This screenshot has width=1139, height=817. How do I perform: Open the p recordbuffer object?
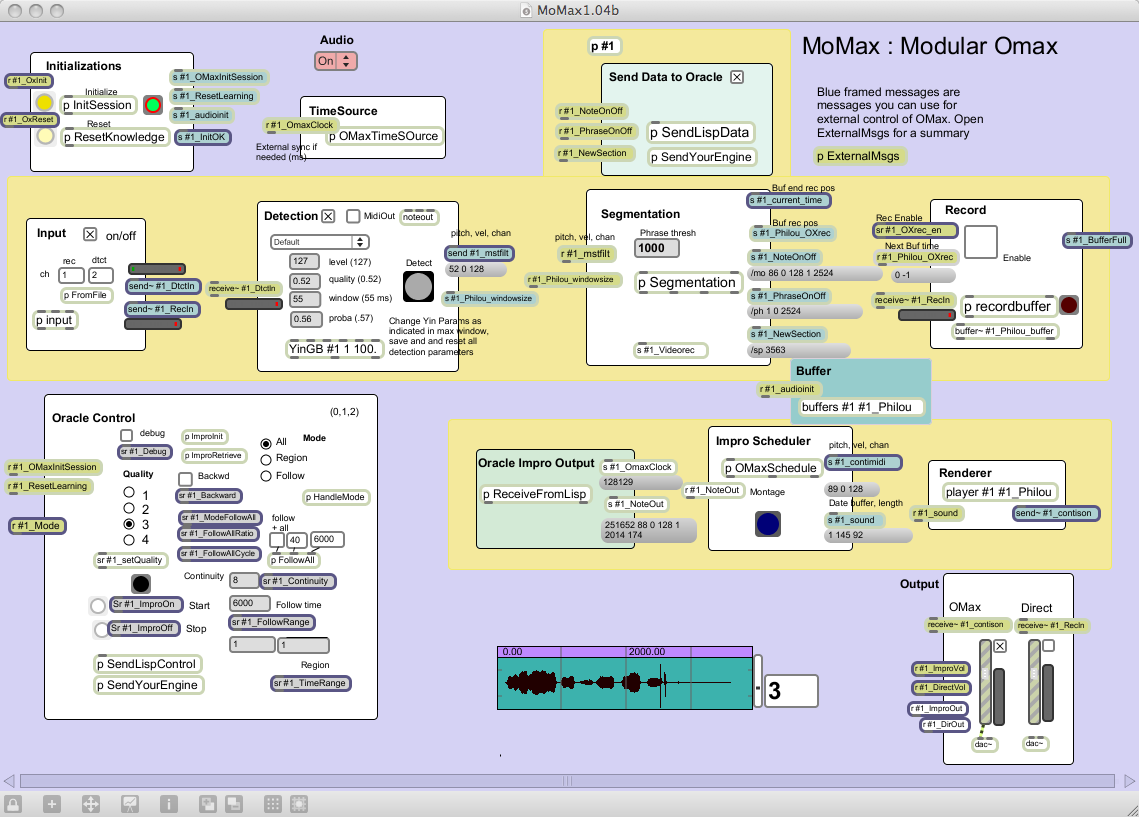pos(1008,306)
